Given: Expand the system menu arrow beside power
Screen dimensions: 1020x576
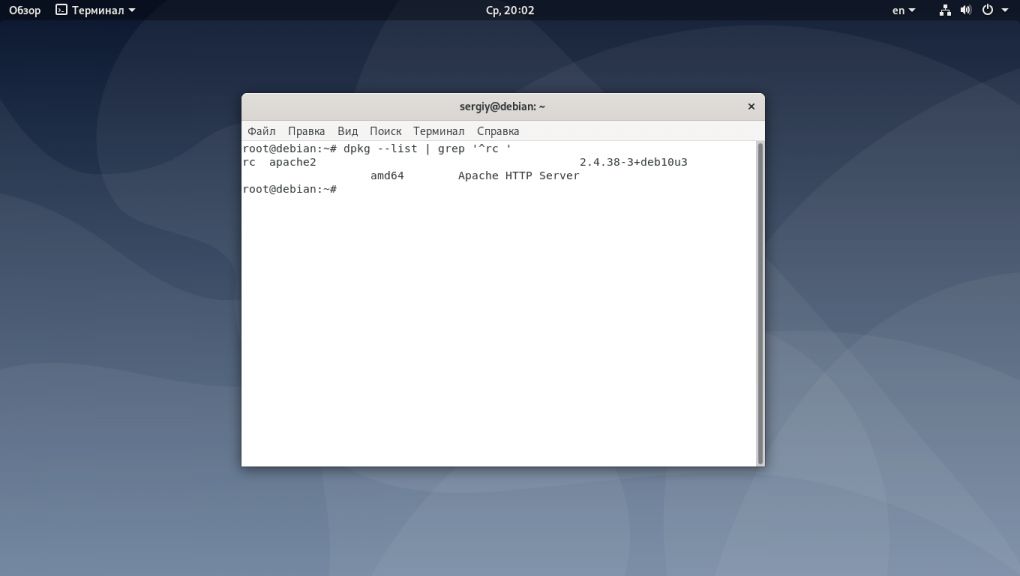Looking at the screenshot, I should click(1004, 11).
